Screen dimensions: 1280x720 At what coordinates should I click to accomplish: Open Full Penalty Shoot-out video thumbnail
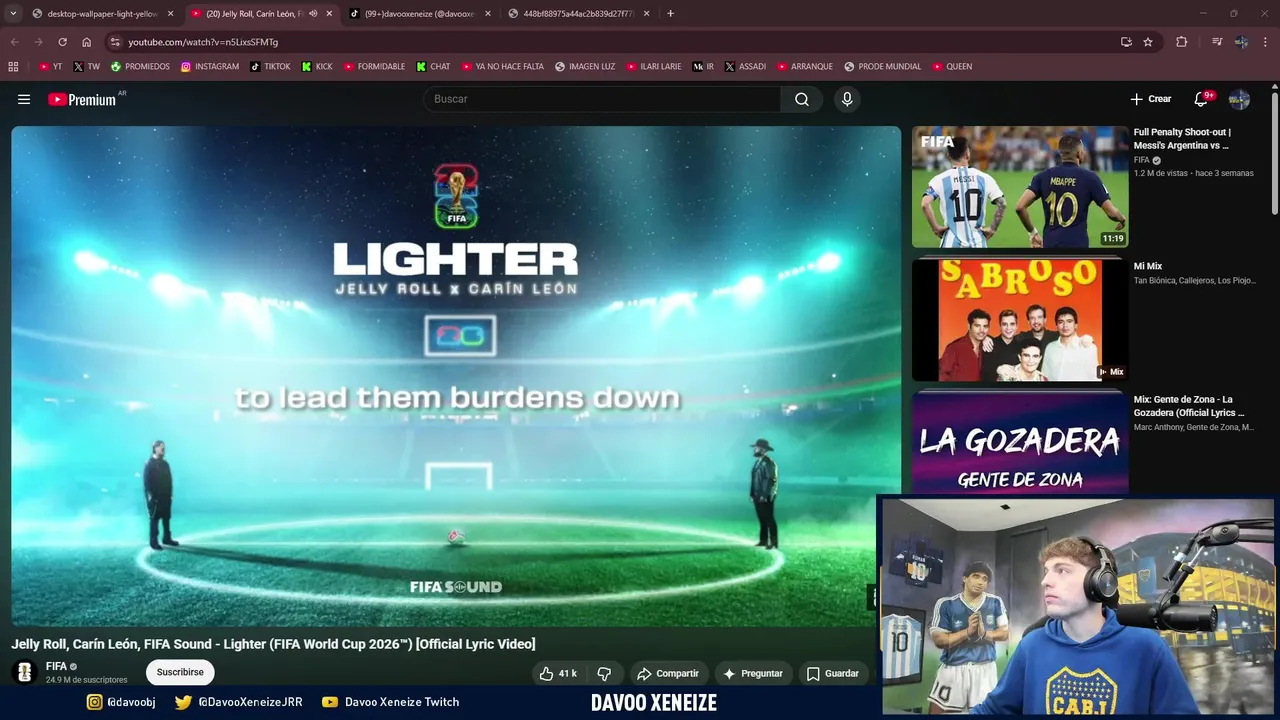pyautogui.click(x=1020, y=187)
